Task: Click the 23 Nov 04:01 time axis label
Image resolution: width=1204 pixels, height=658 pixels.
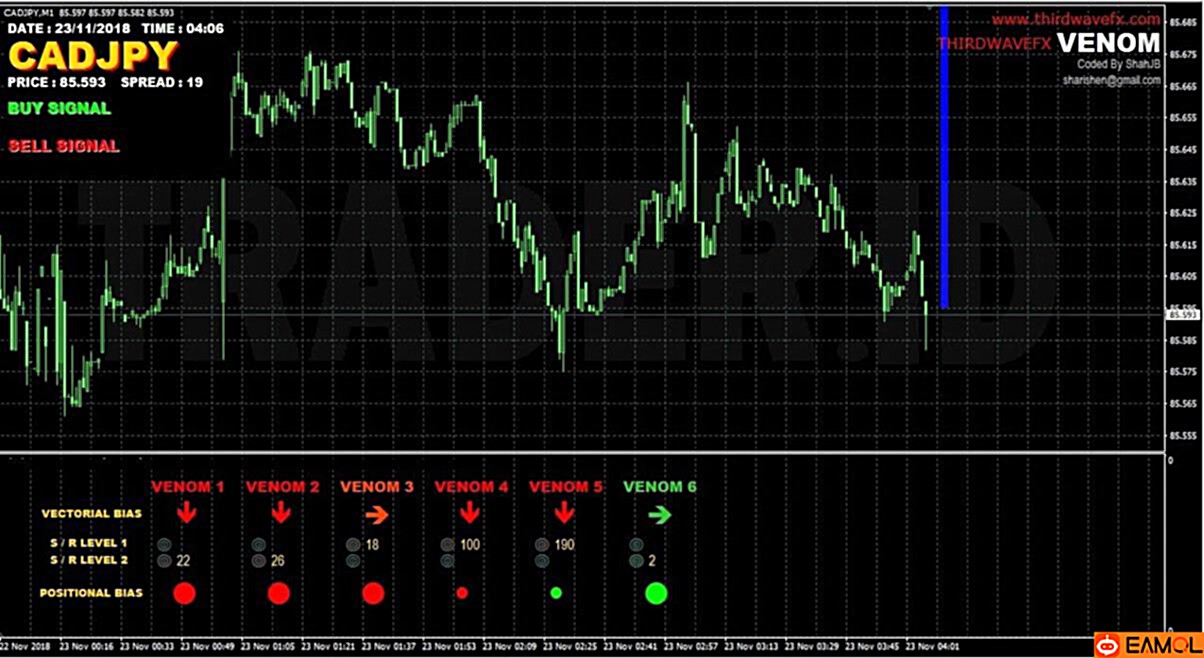Action: [931, 645]
